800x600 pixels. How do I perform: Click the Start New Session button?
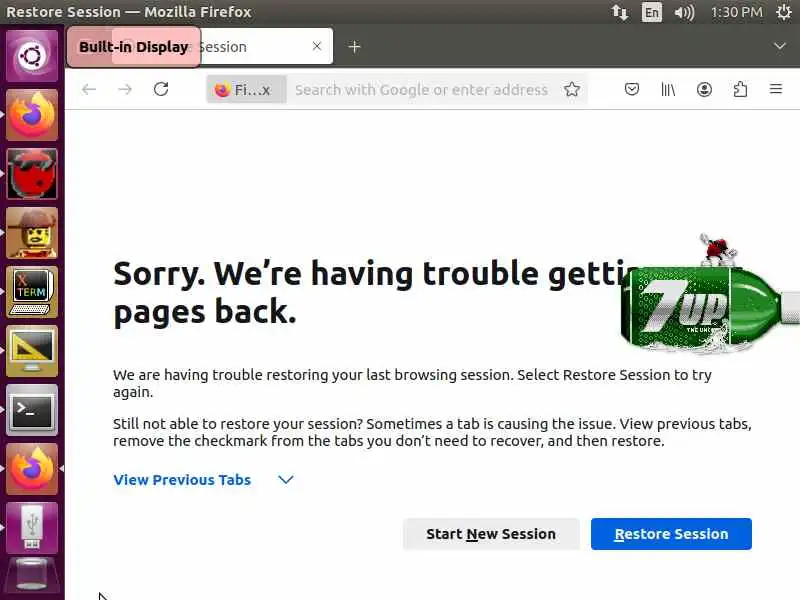point(491,534)
